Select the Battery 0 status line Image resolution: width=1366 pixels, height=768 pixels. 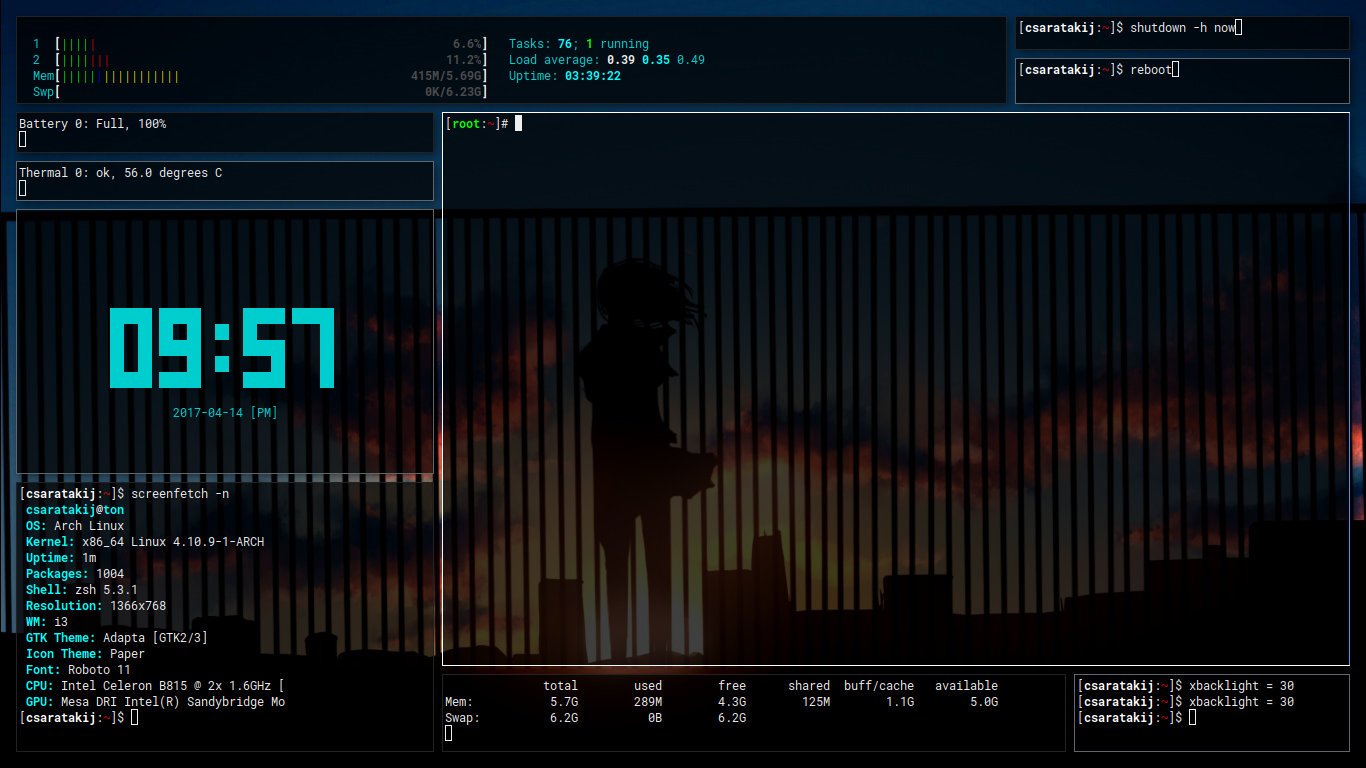pos(93,124)
